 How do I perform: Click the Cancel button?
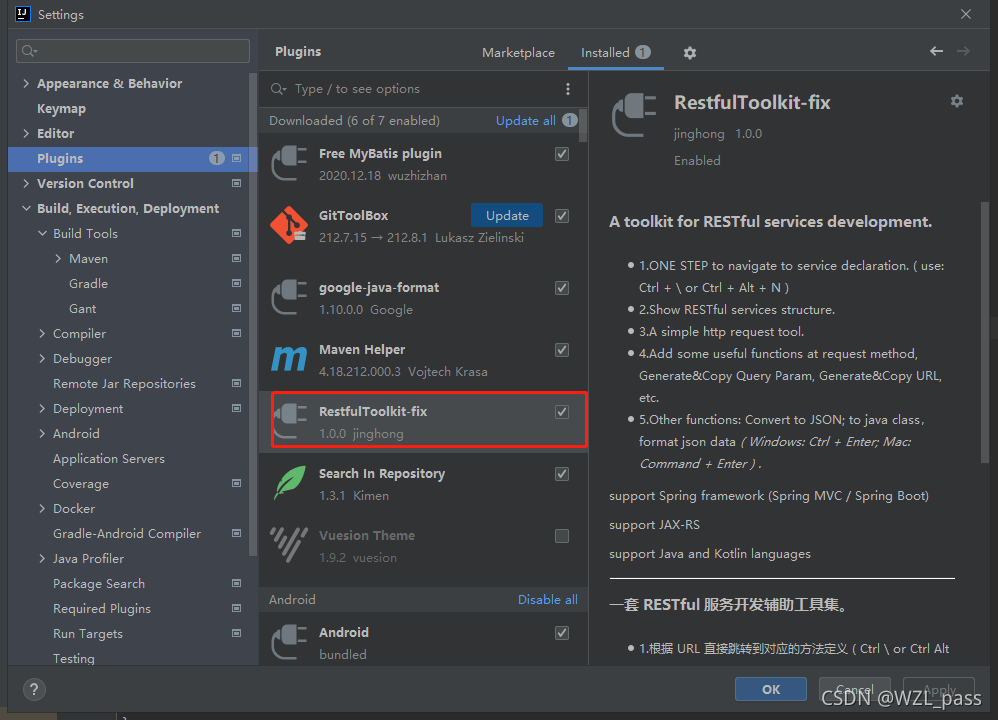pyautogui.click(x=855, y=689)
